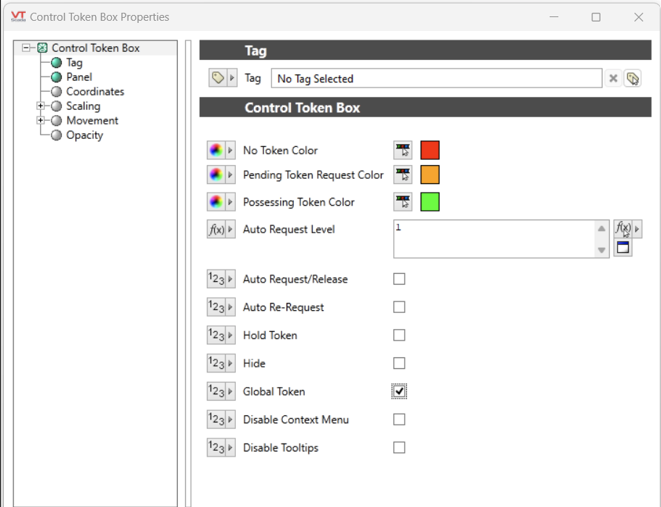Click the No Tag Selected field
The image size is (661, 507).
click(x=438, y=78)
